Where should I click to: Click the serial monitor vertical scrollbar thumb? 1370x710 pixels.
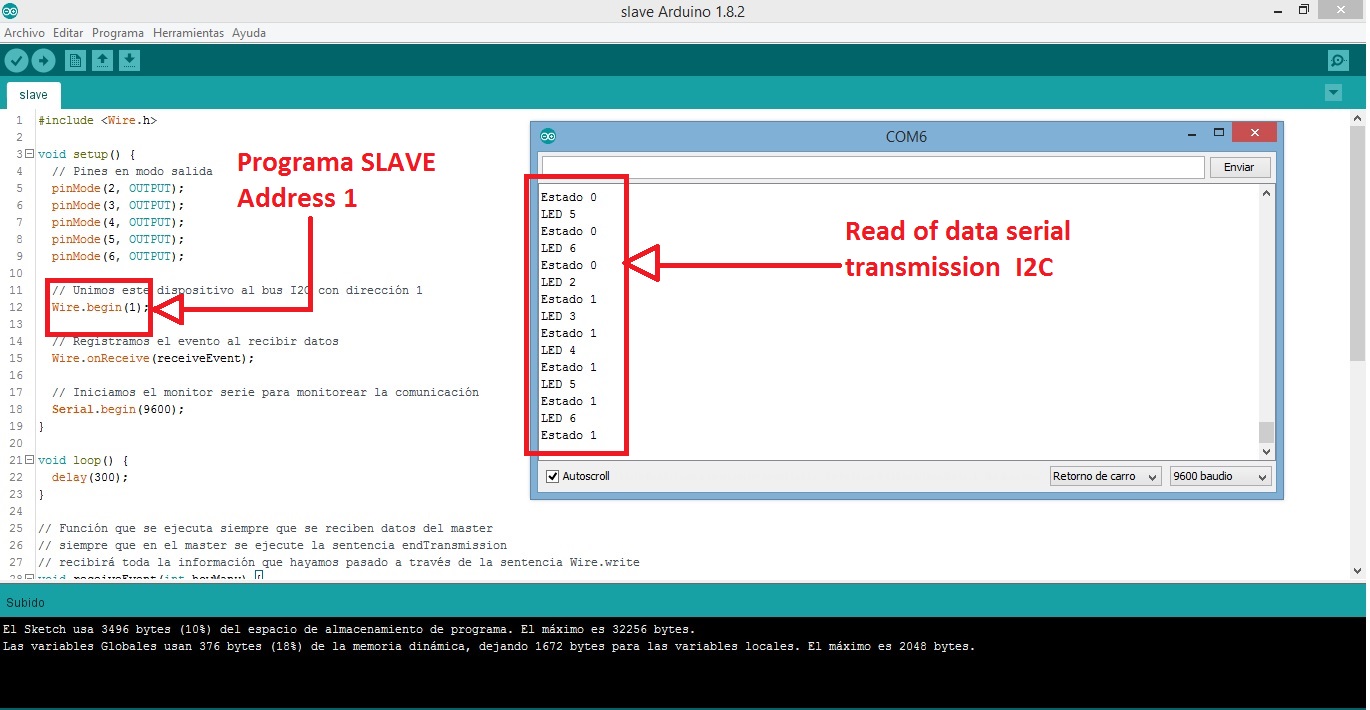coord(1266,432)
